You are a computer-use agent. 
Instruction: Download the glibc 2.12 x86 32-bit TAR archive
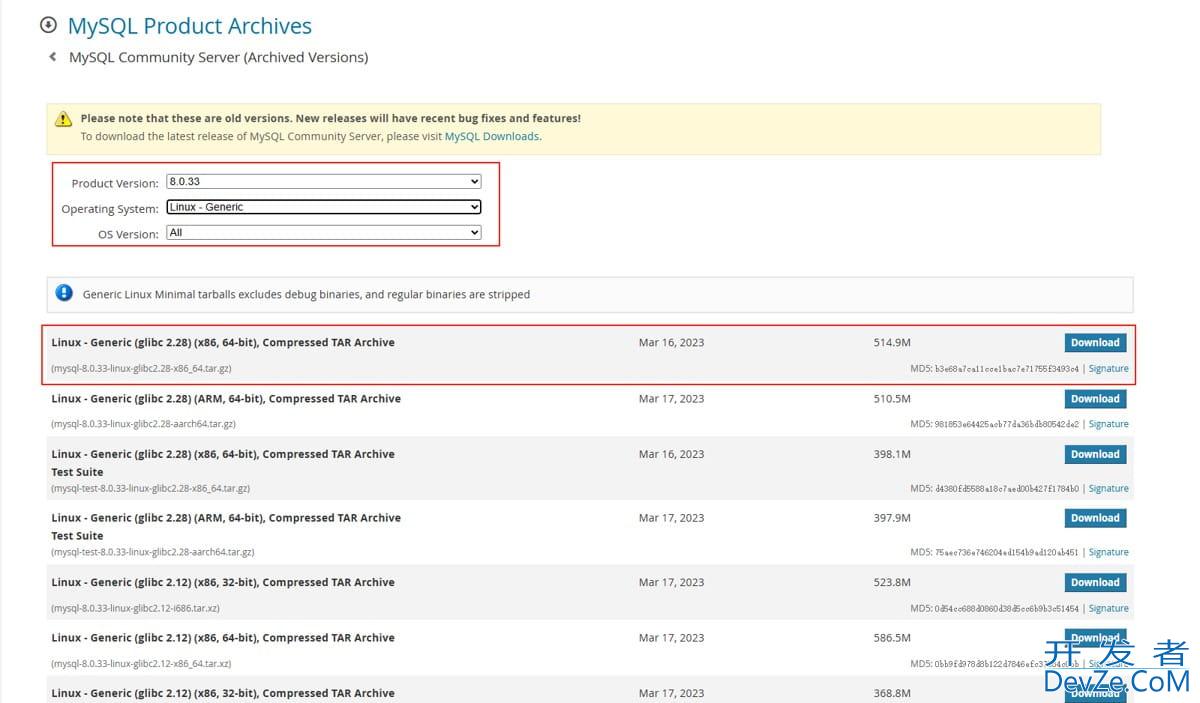pyautogui.click(x=1095, y=582)
